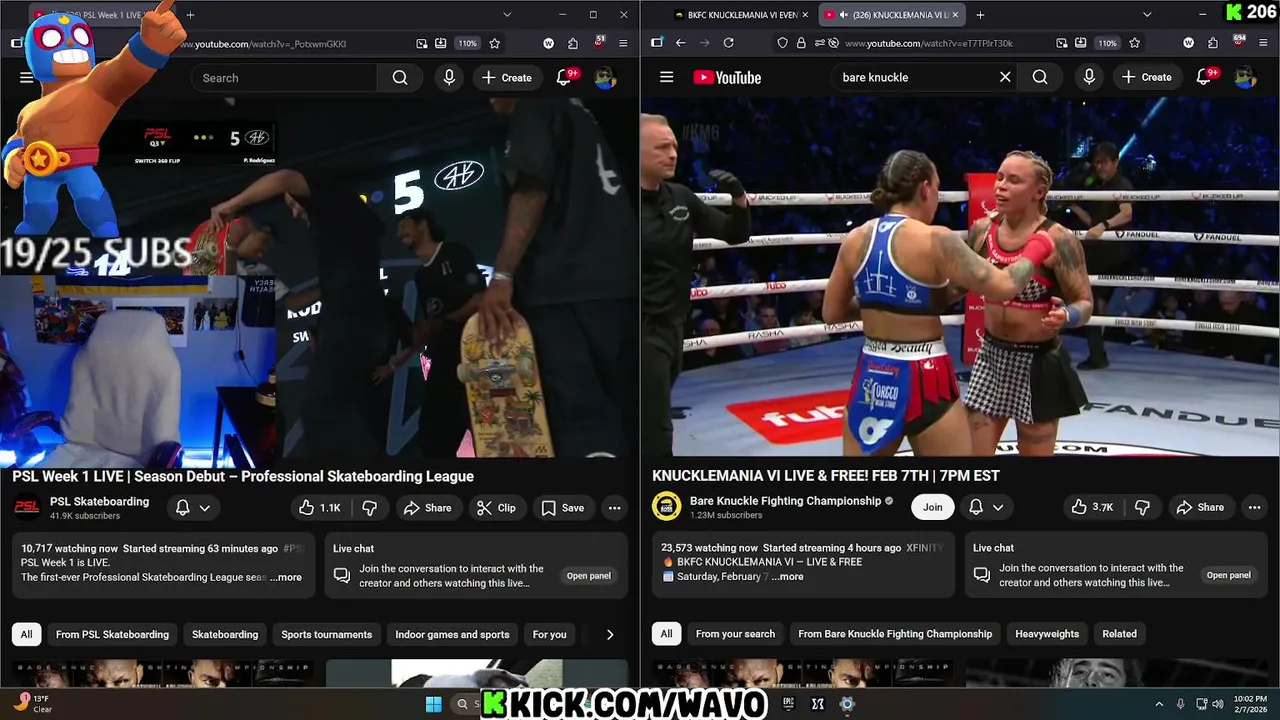Click padlock site info in right browser
1280x720 pixels.
point(801,43)
